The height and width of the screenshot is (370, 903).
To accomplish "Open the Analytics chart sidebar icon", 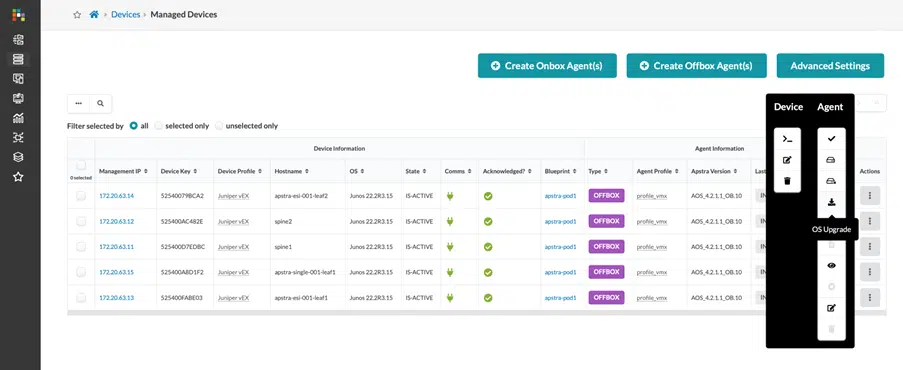I will 18,118.
